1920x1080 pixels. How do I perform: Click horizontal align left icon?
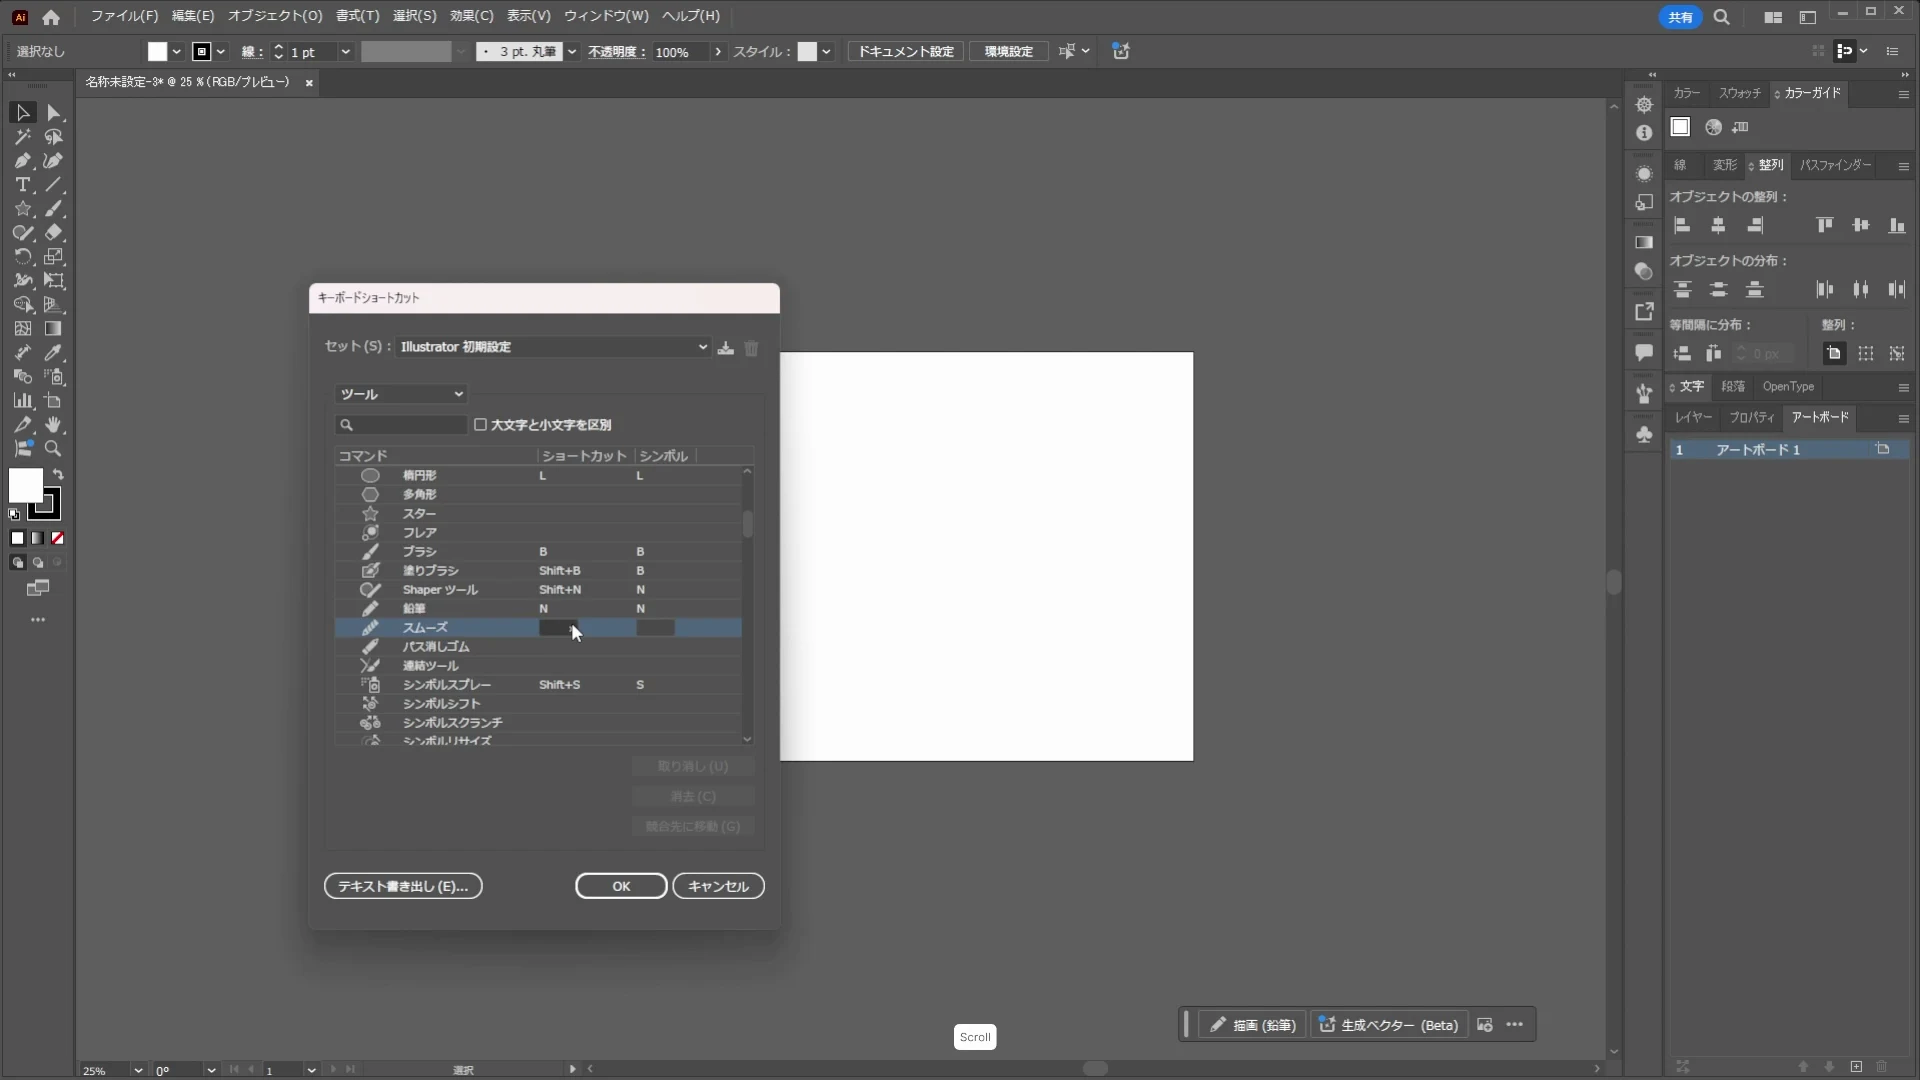pos(1682,226)
